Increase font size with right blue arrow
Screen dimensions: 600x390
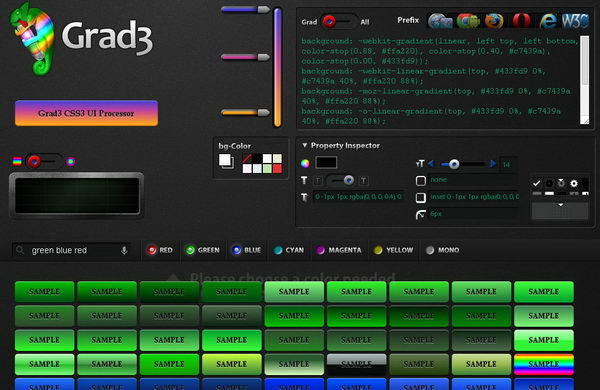(x=493, y=164)
